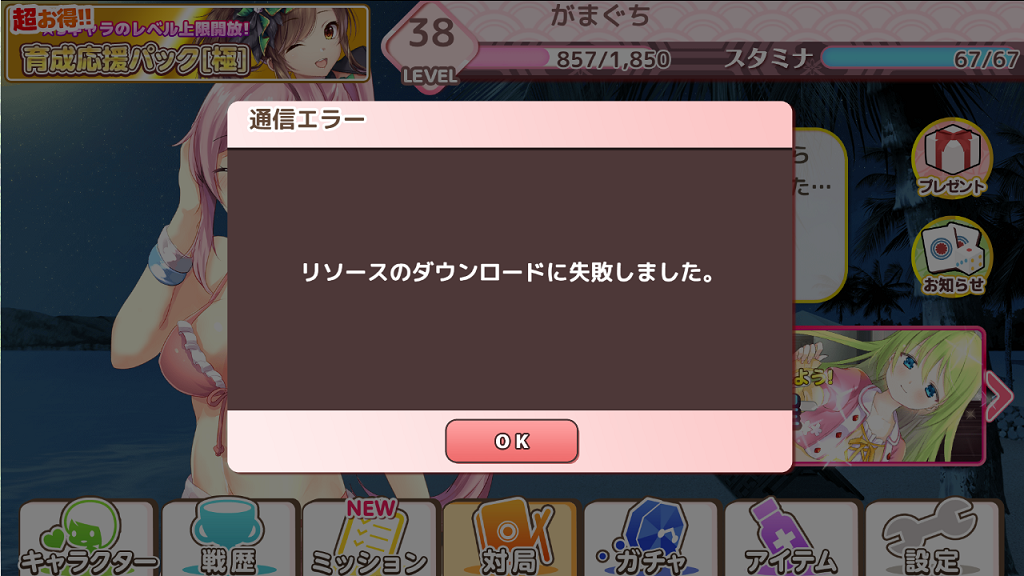The width and height of the screenshot is (1024, 576).
Task: Open the 設定 wrench settings icon
Action: coord(933,537)
